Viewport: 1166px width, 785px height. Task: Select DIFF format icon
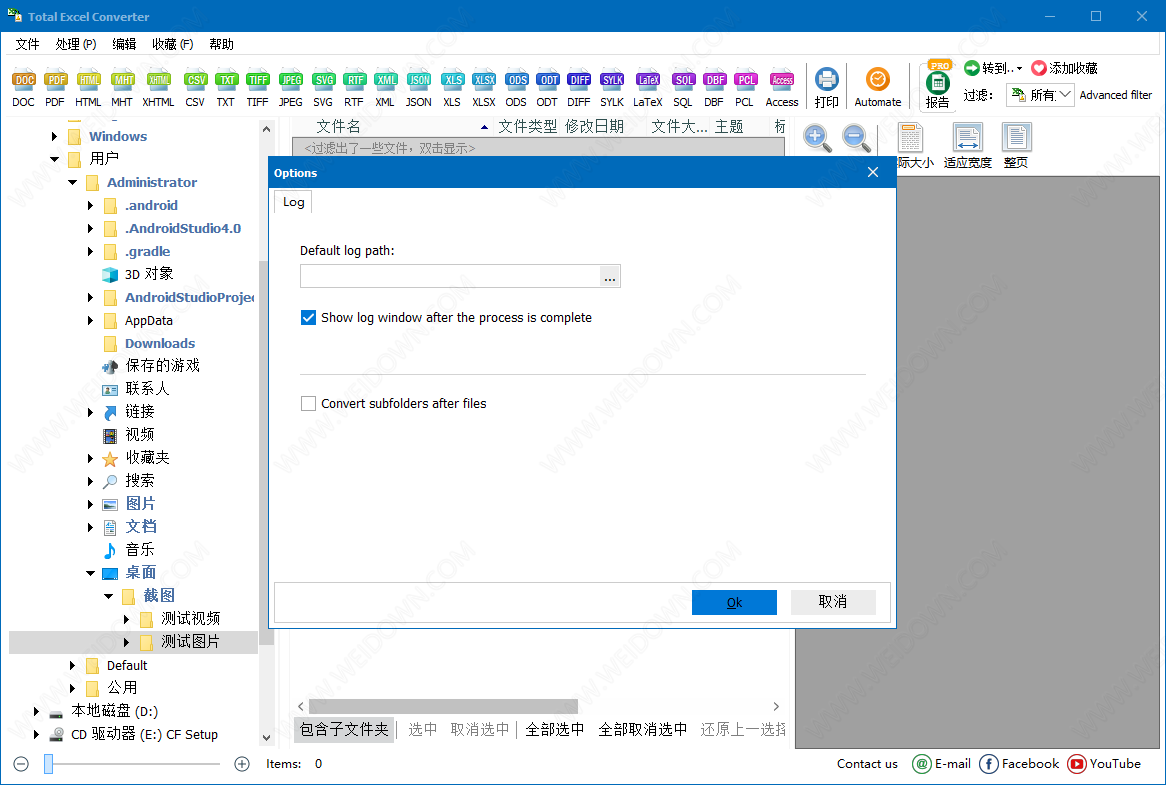click(579, 88)
